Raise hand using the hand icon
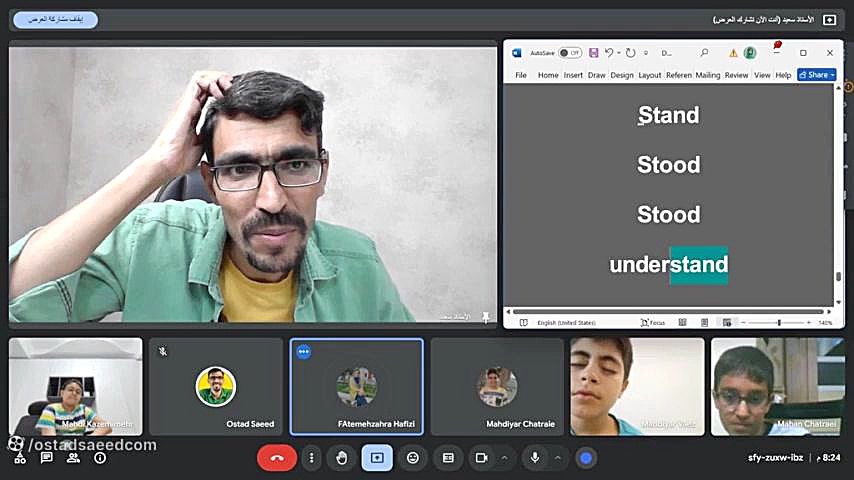Screen dimensions: 854x480 [342, 458]
